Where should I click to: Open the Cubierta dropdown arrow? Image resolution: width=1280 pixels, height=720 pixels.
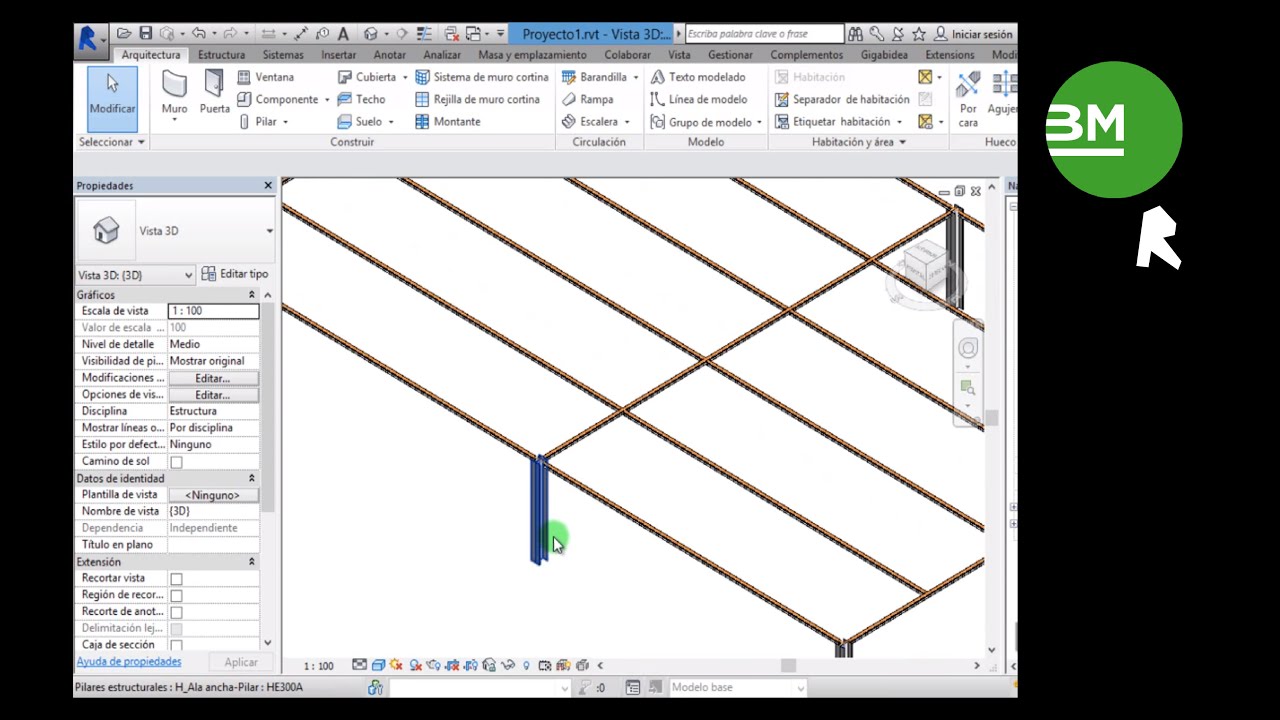pos(404,77)
